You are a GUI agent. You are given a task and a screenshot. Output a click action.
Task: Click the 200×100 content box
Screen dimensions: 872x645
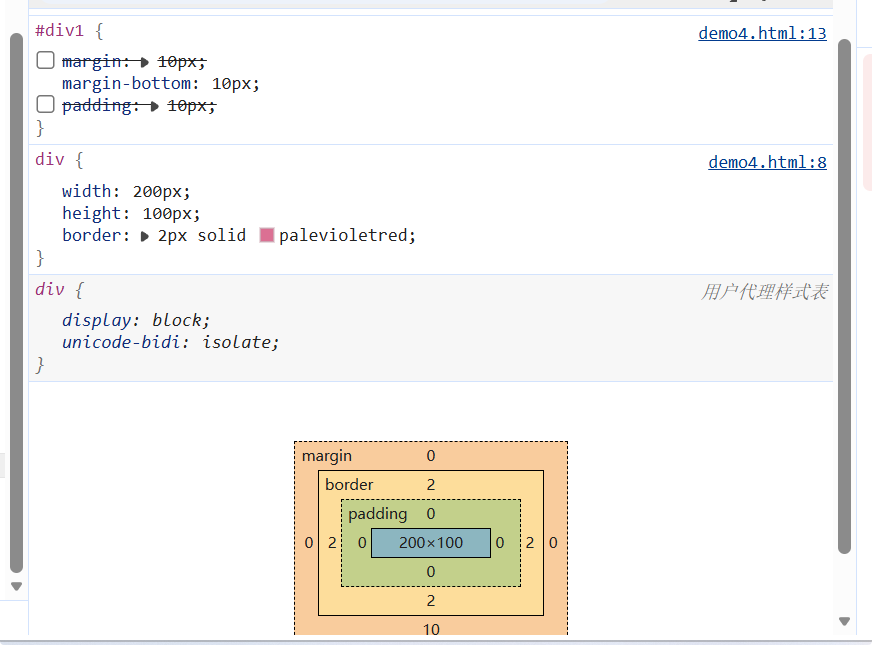pos(431,543)
